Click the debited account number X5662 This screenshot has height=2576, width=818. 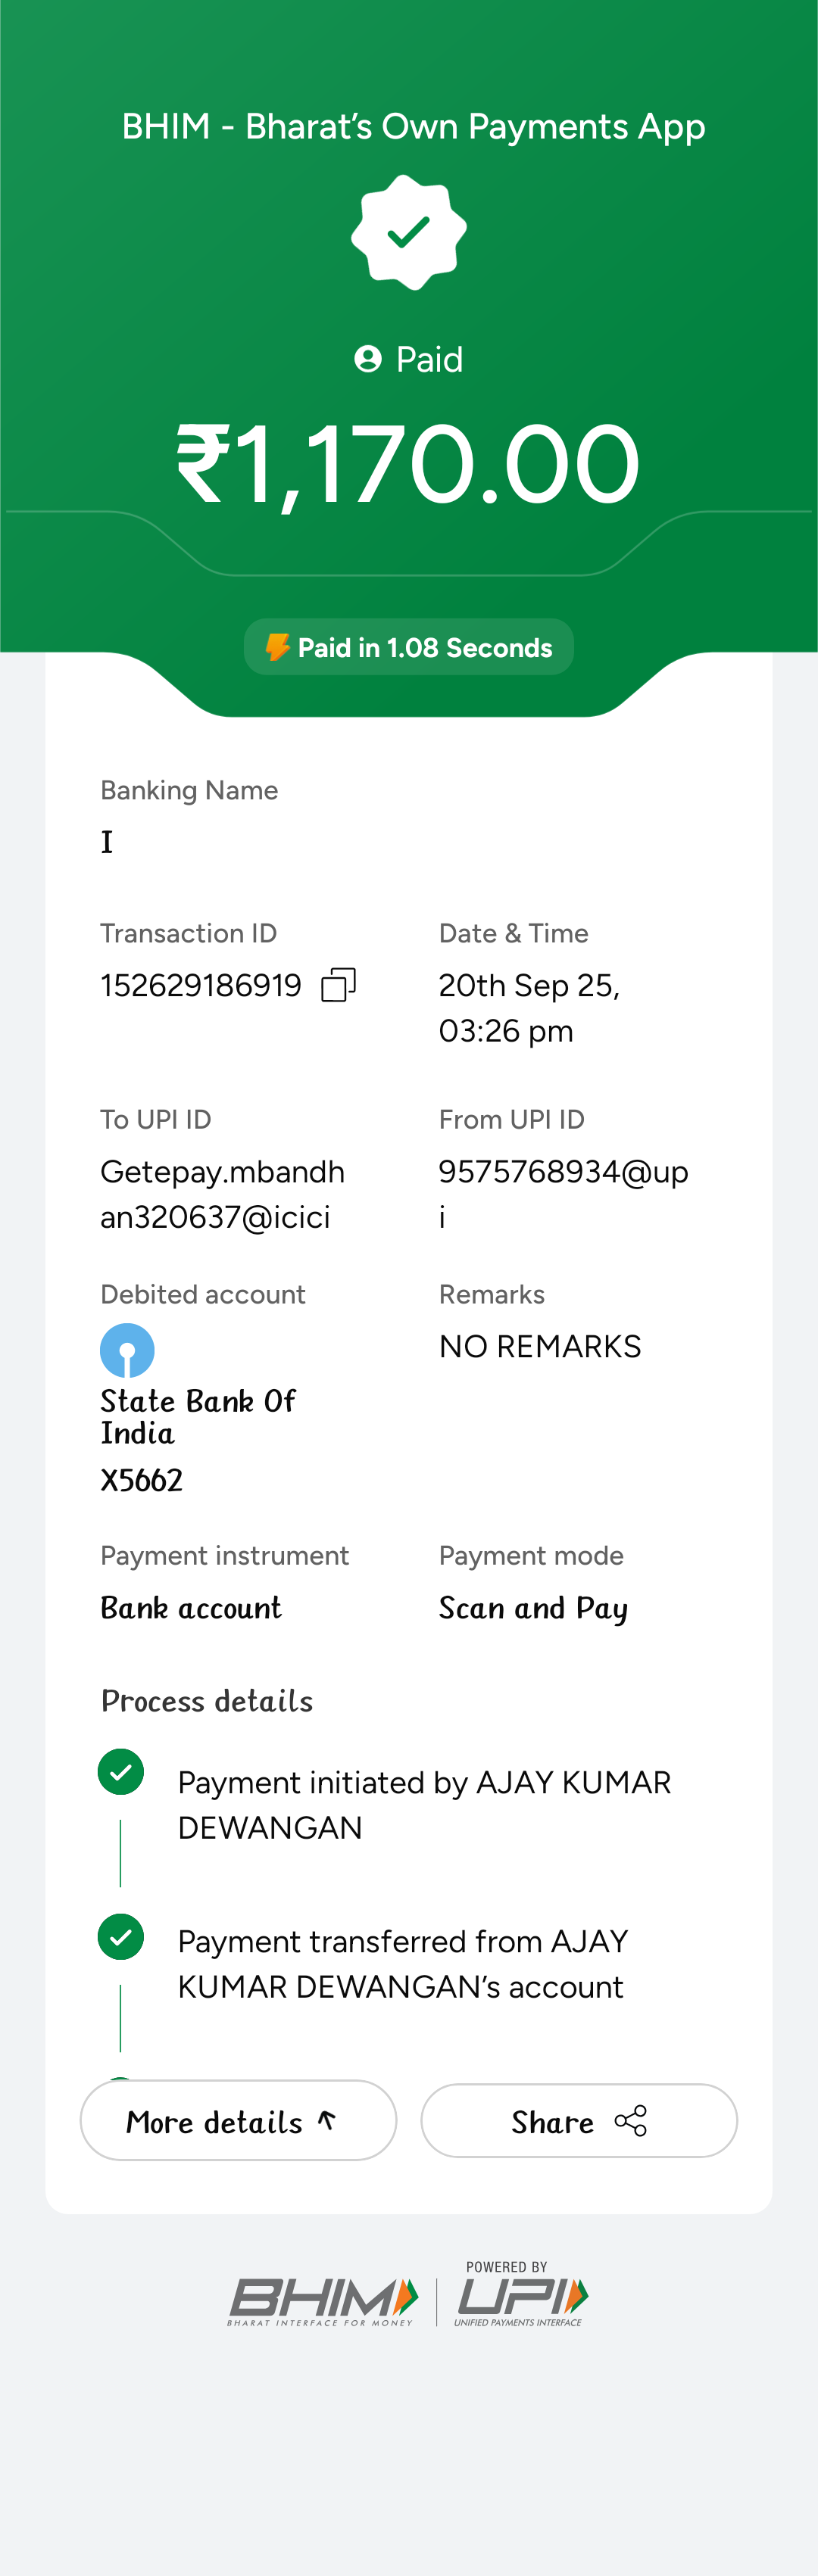coord(142,1480)
